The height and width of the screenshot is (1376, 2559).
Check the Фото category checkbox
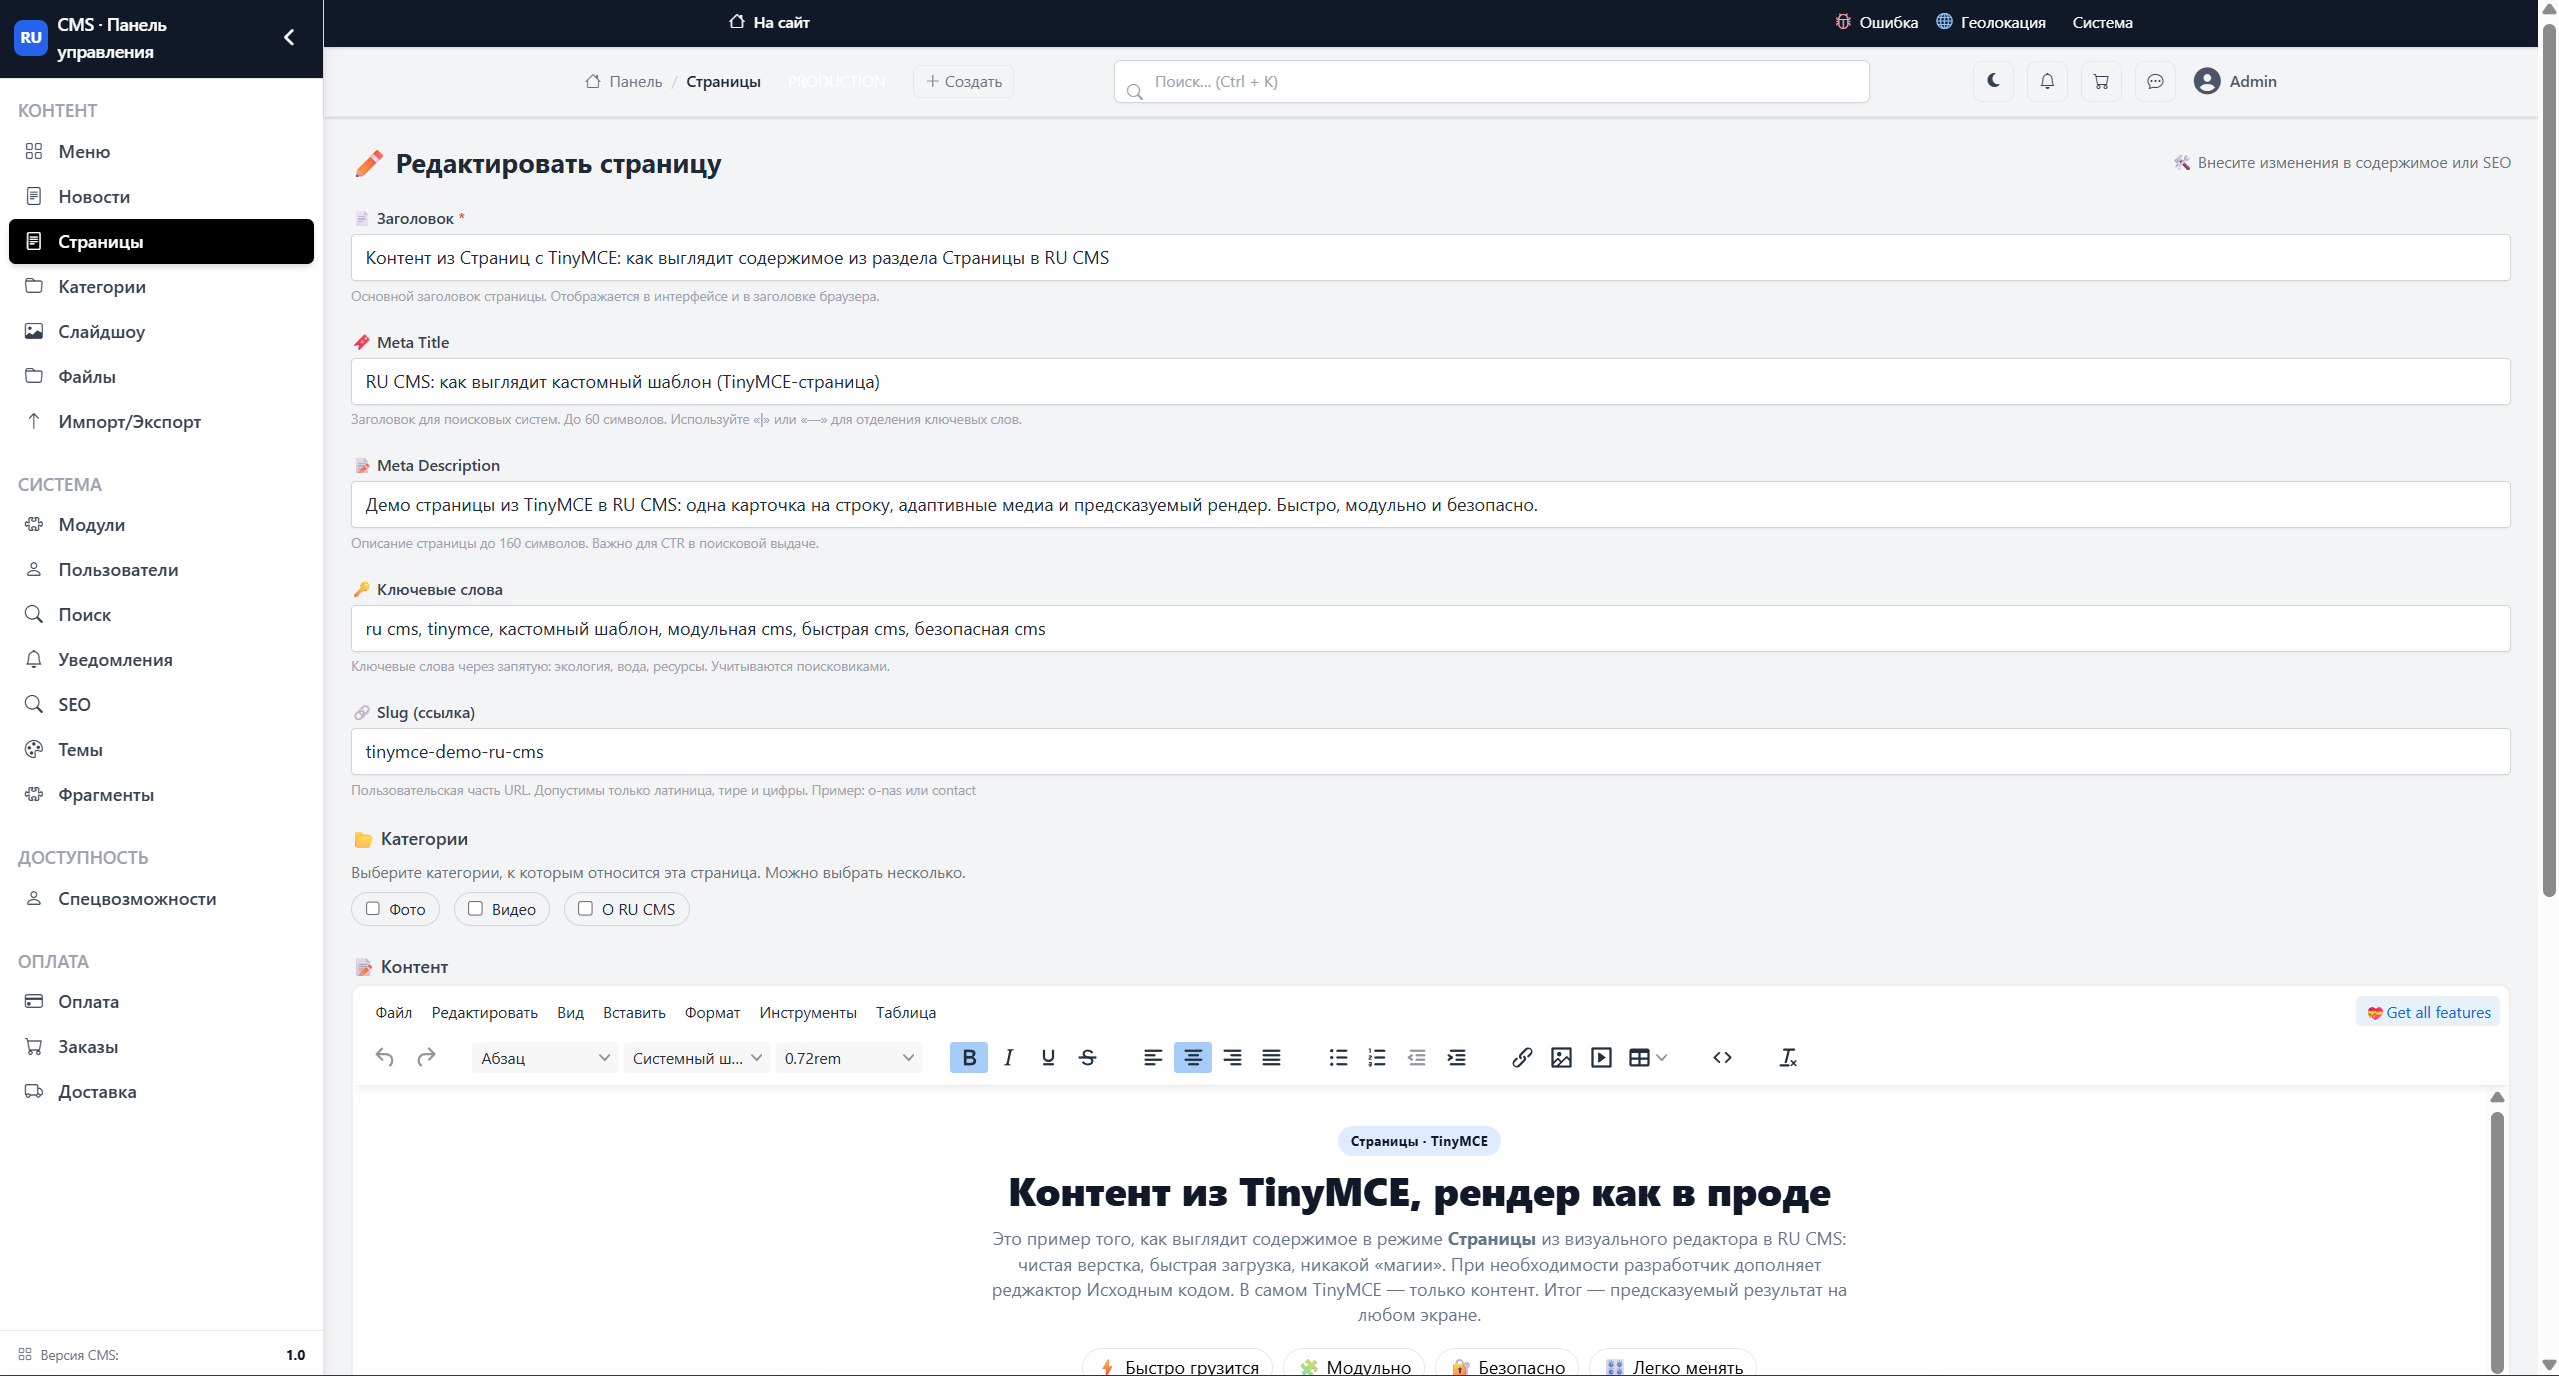(373, 908)
